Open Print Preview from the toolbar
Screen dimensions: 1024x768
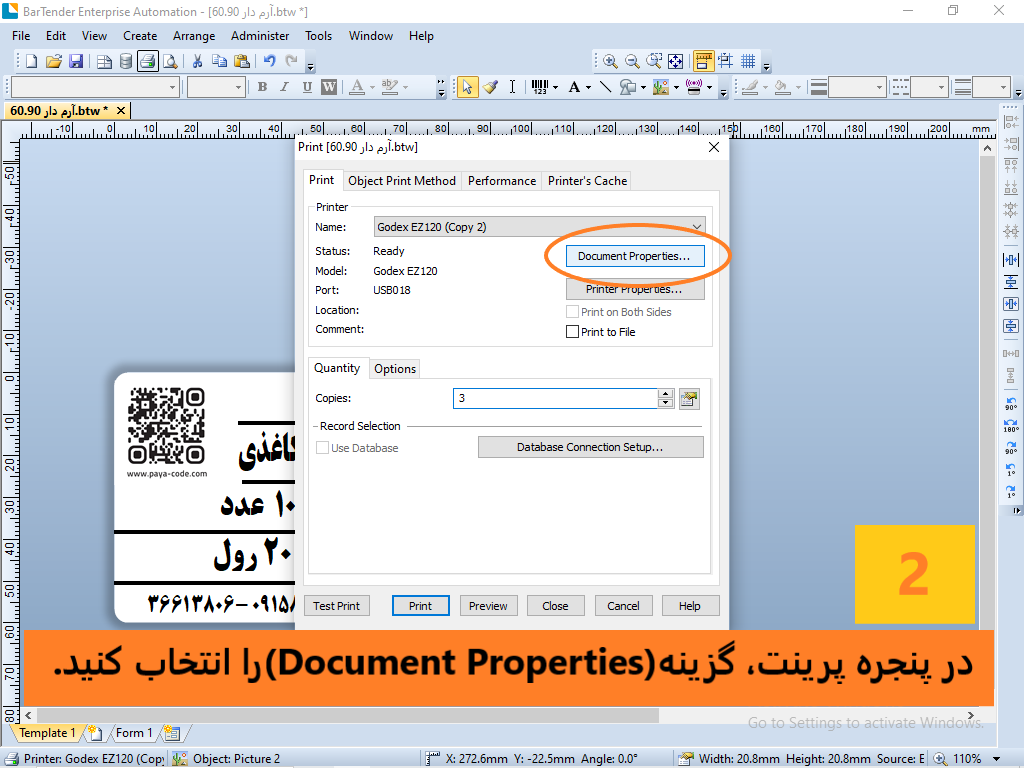point(170,61)
